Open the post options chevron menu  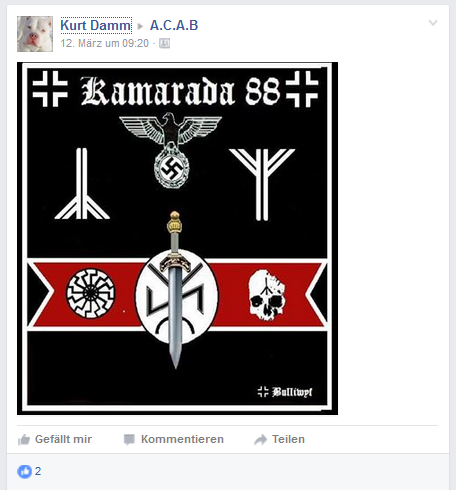pyautogui.click(x=433, y=23)
